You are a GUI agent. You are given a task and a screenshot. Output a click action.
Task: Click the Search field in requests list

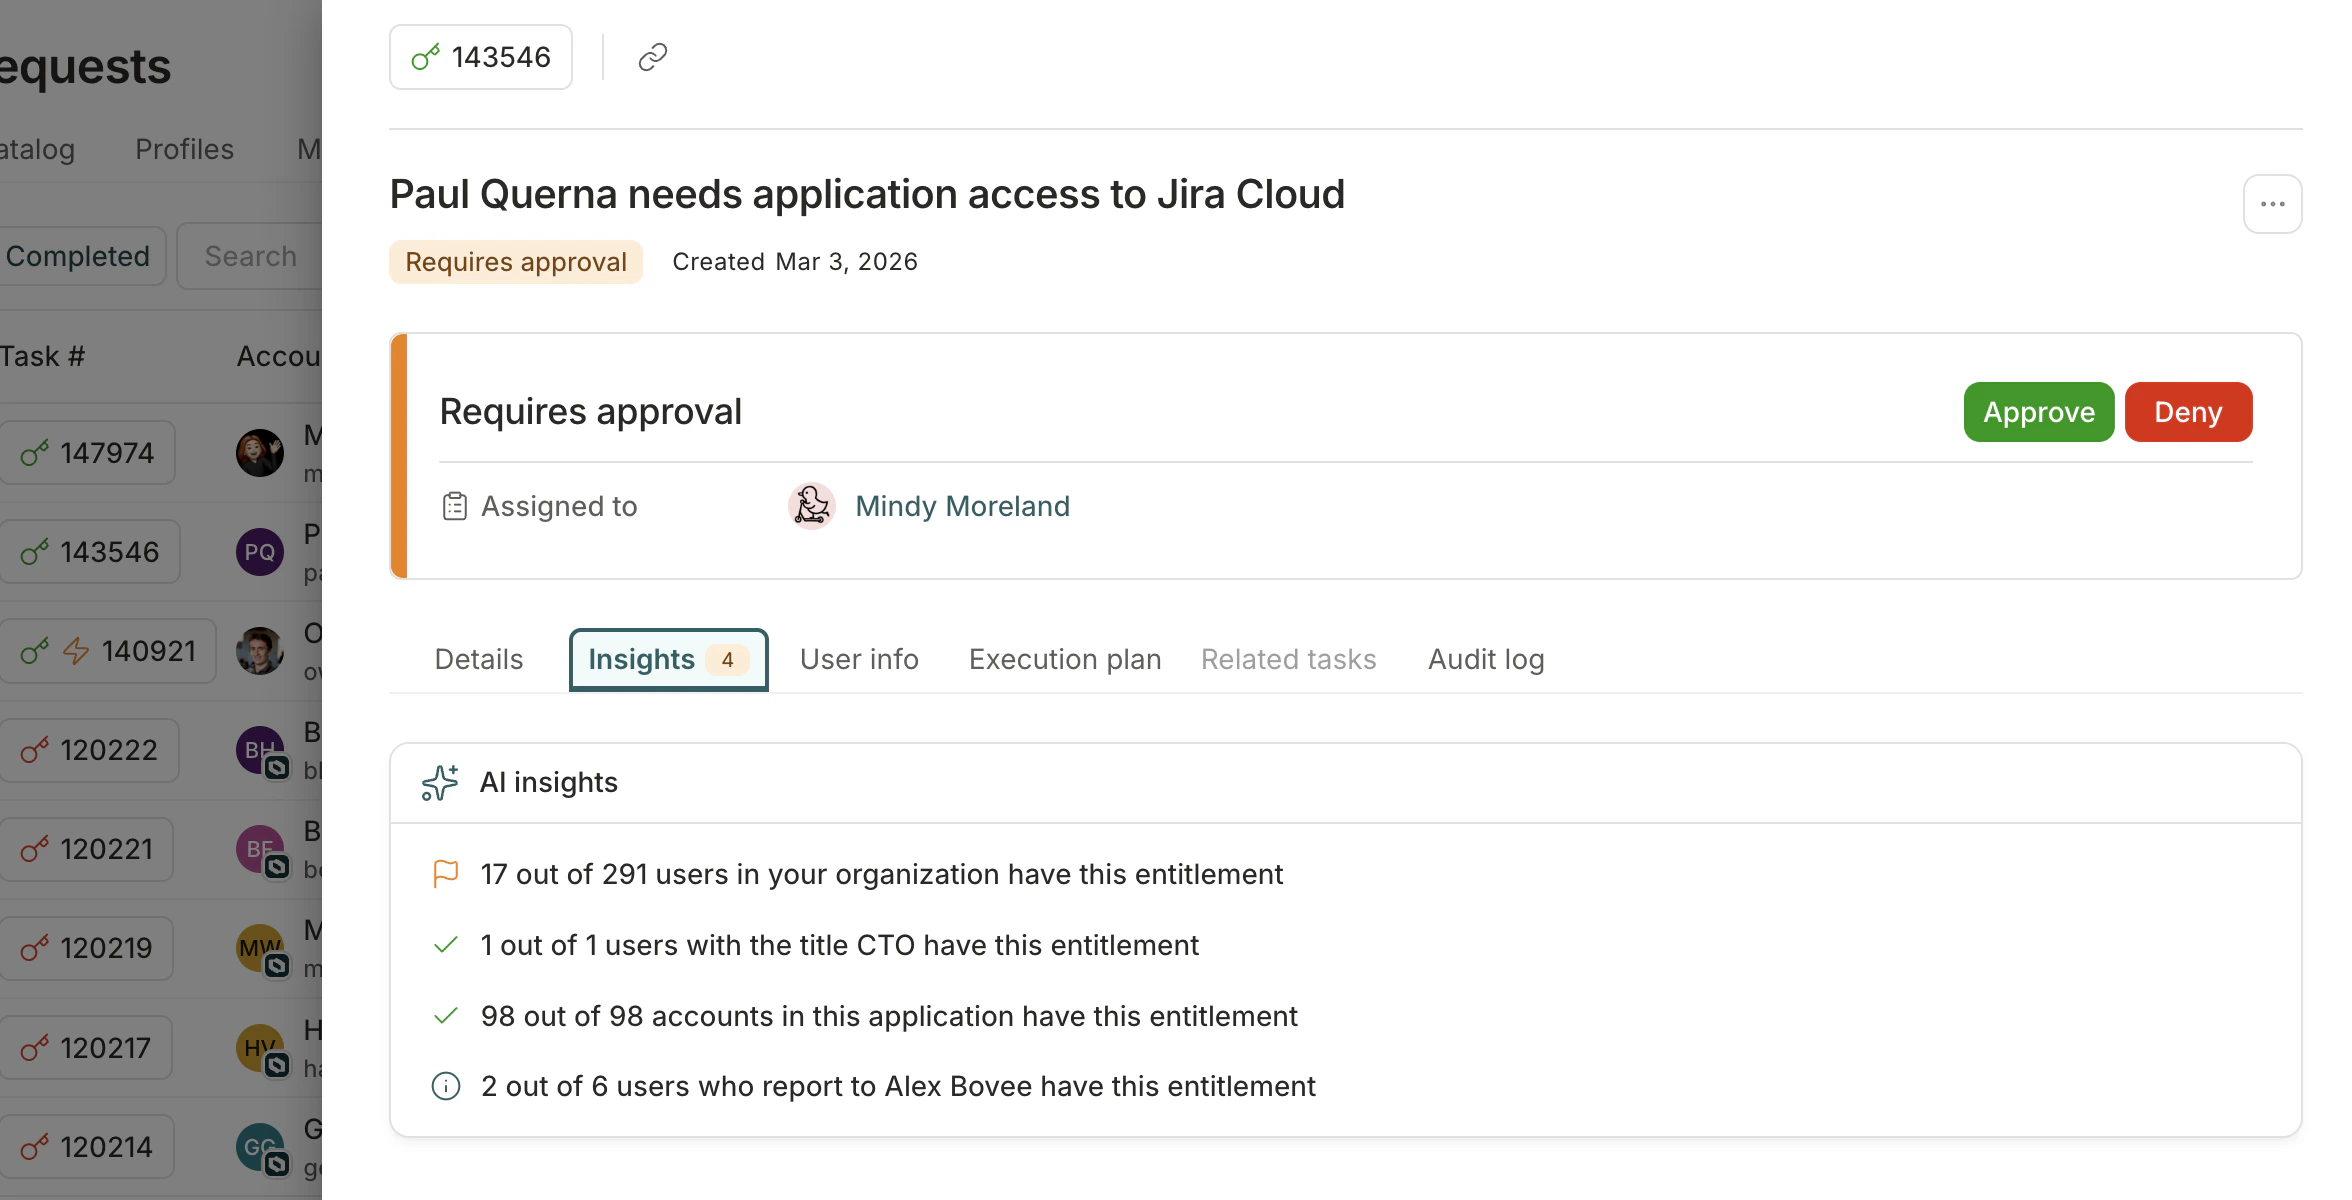point(250,257)
